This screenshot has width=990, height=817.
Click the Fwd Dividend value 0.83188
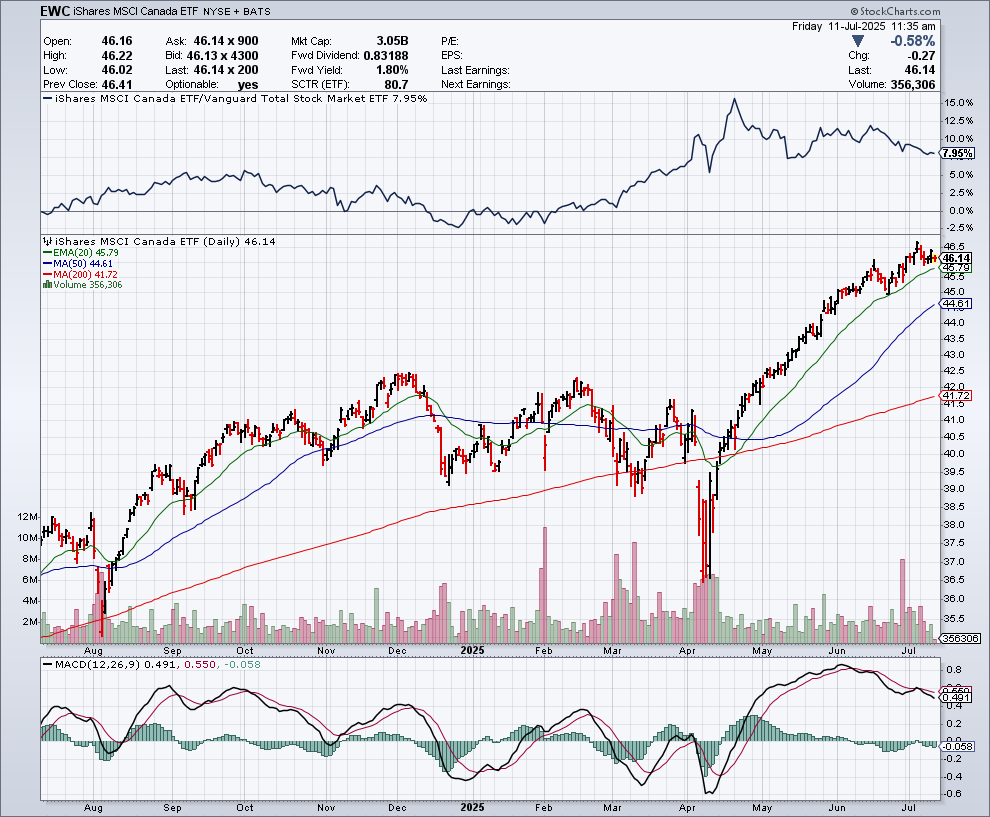[x=386, y=56]
